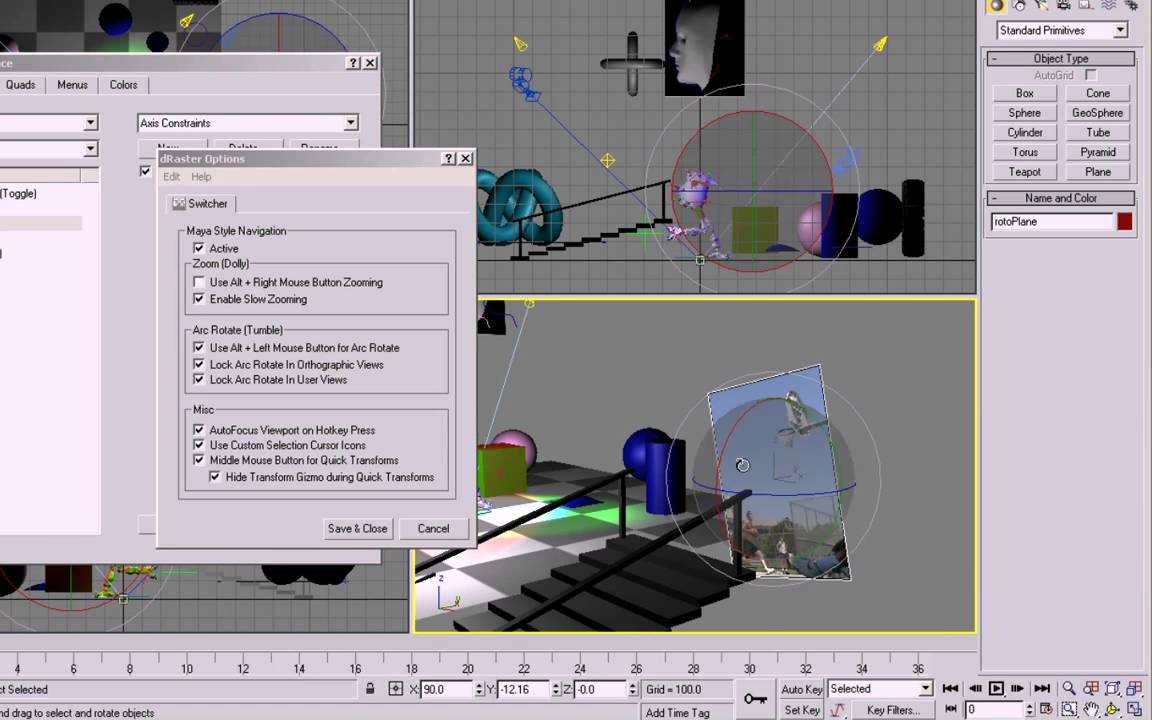Toggle the selection lock padlock icon
This screenshot has height=720, width=1152.
point(370,689)
